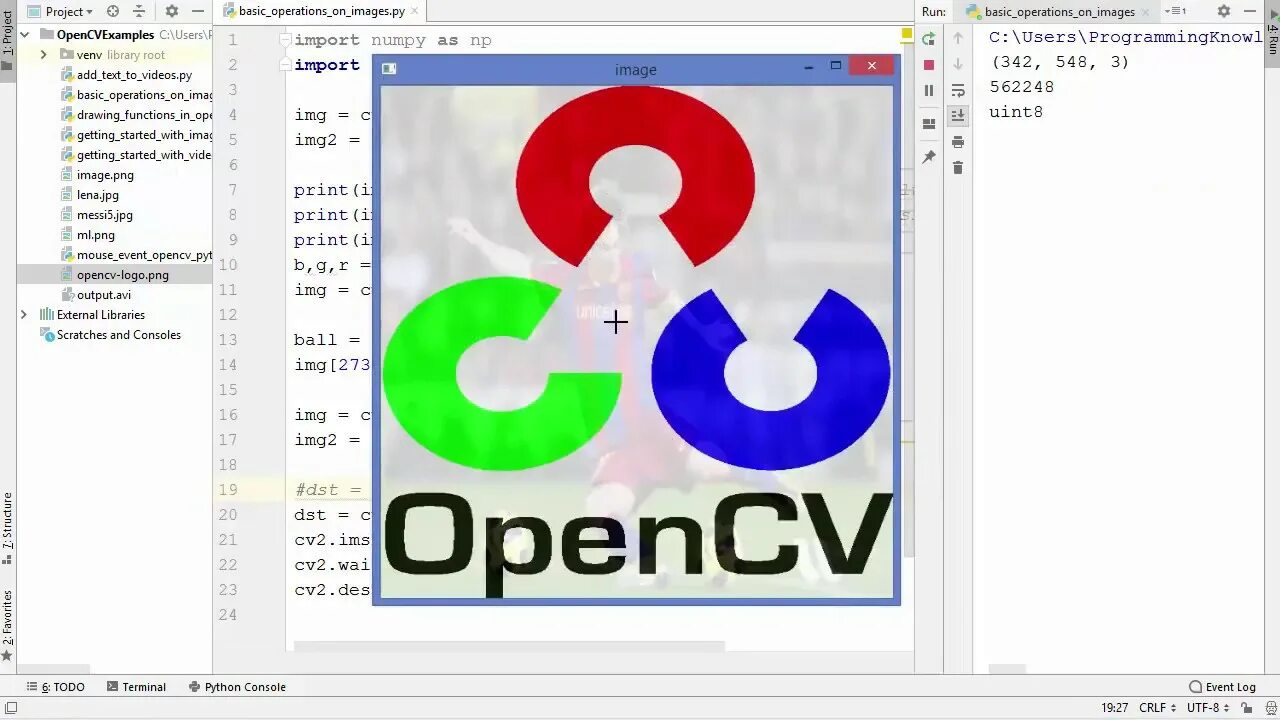Stop the running process with red square

[928, 64]
